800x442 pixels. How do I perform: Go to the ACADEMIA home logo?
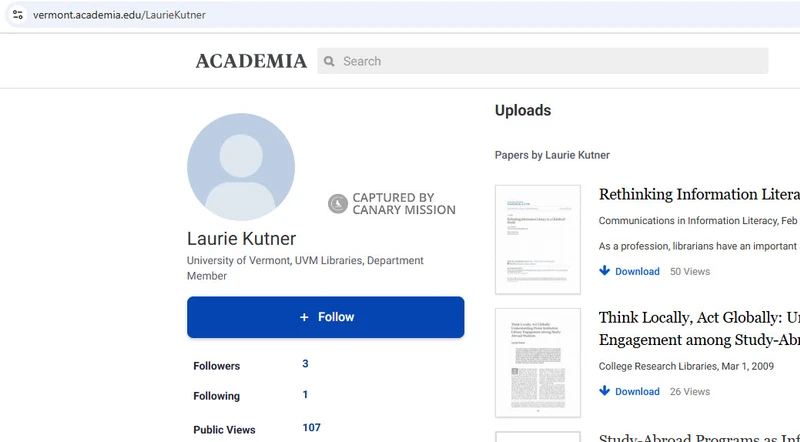tap(251, 61)
